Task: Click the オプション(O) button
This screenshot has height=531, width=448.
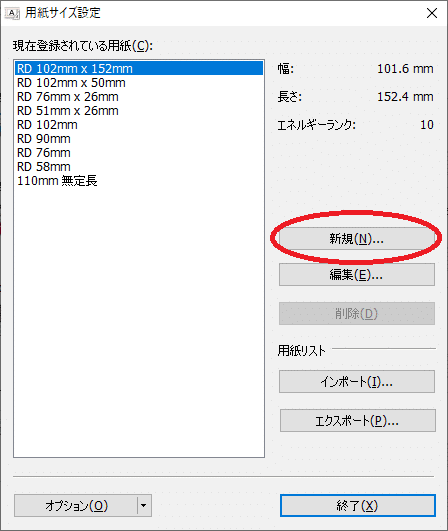Action: [x=76, y=506]
